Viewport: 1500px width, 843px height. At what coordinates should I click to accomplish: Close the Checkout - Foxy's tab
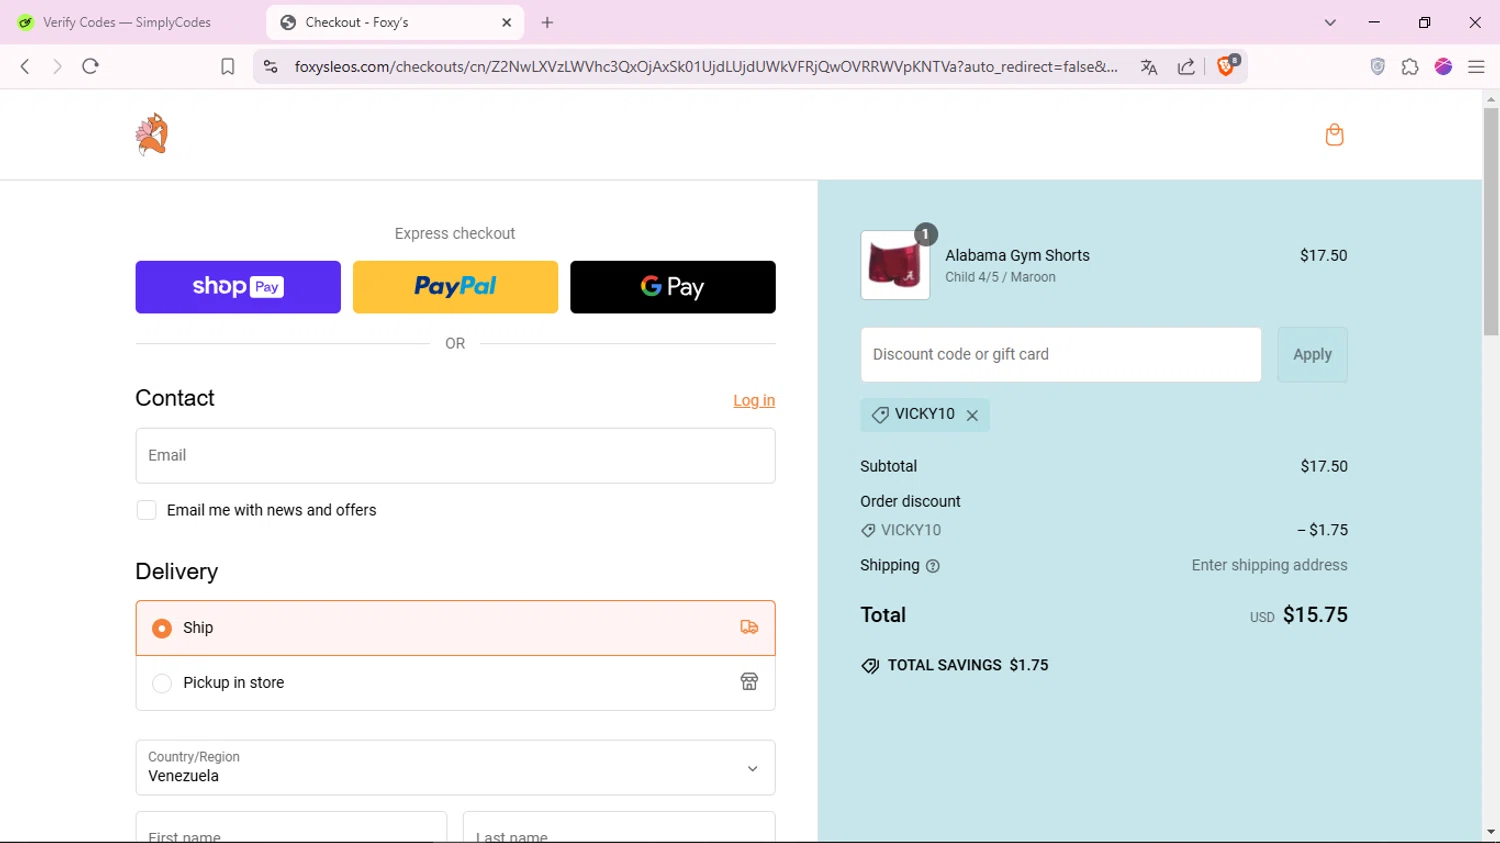(507, 22)
